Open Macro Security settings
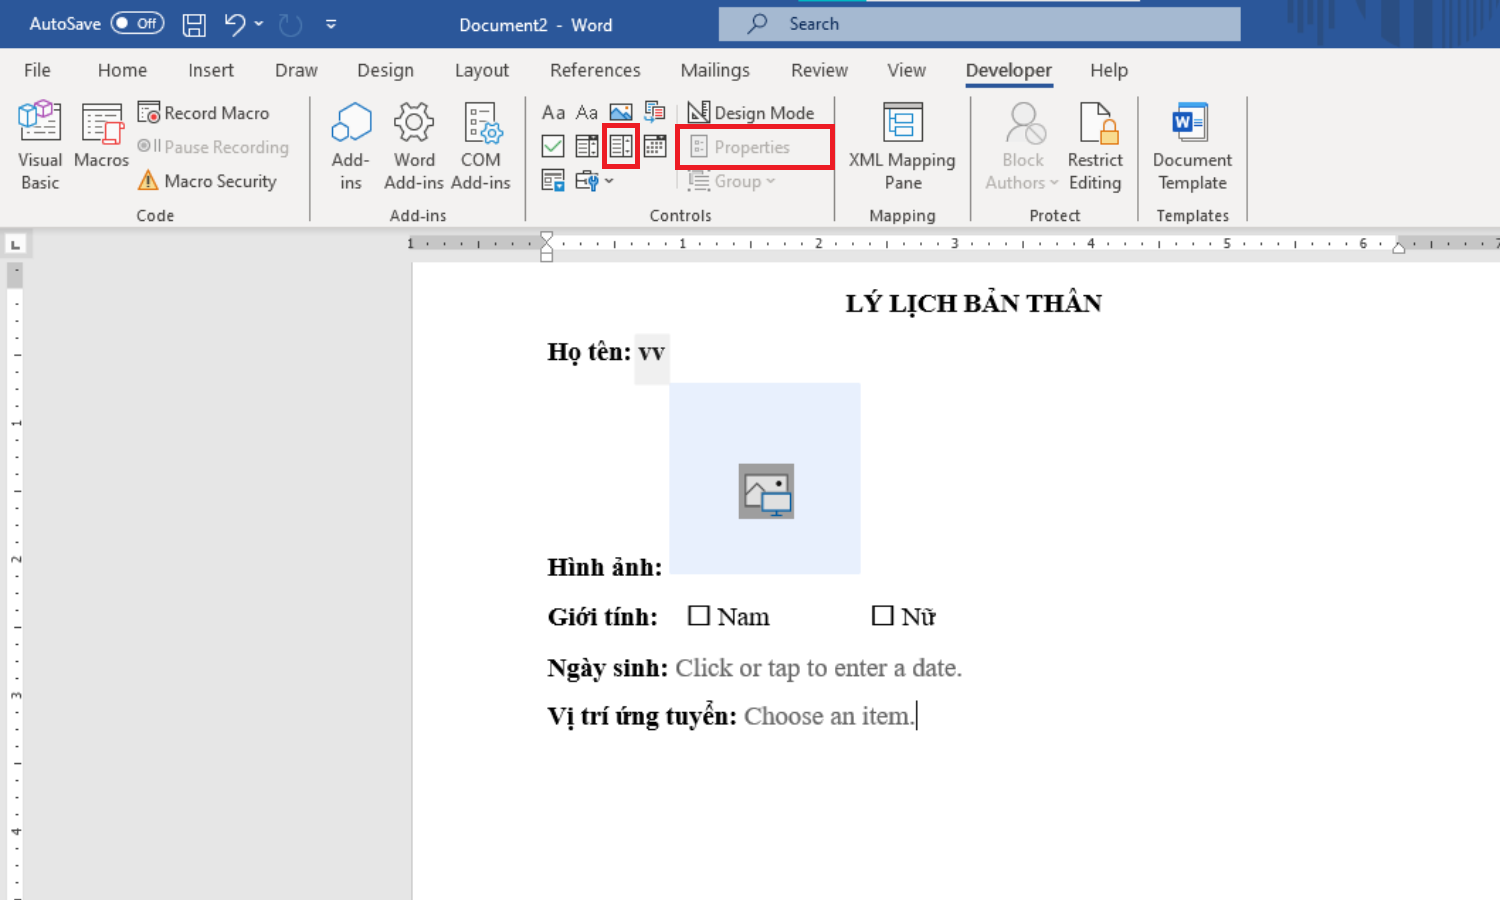Screen dimensions: 1500x900 tap(208, 181)
